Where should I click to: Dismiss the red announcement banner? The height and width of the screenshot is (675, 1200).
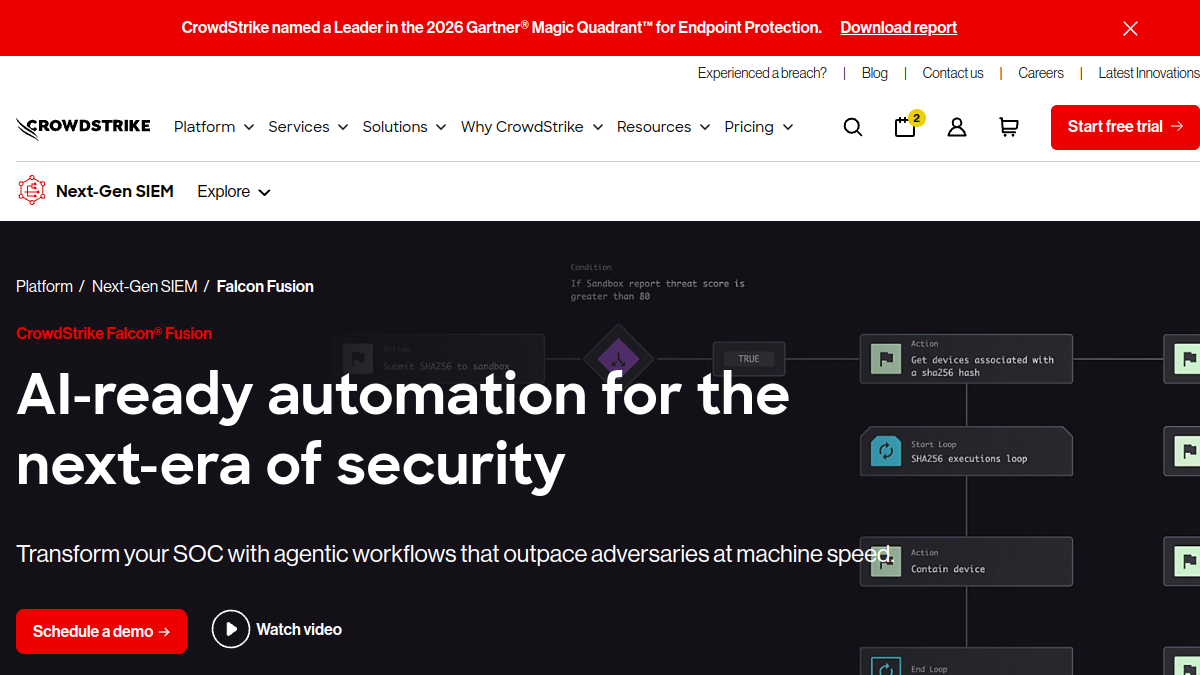point(1130,28)
